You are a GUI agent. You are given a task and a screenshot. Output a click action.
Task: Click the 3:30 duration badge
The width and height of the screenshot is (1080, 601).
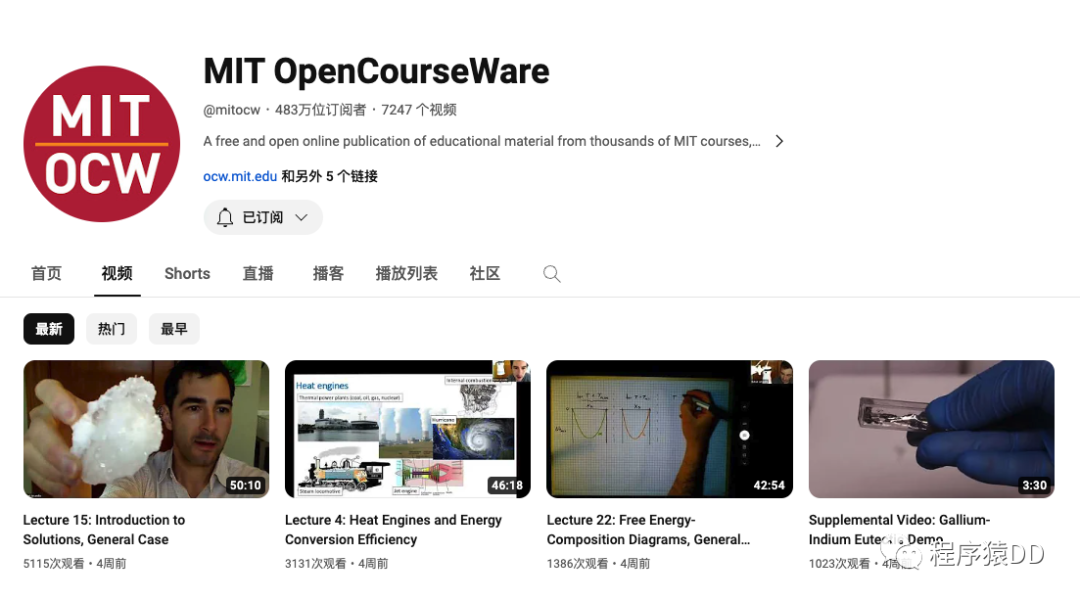pyautogui.click(x=1034, y=485)
